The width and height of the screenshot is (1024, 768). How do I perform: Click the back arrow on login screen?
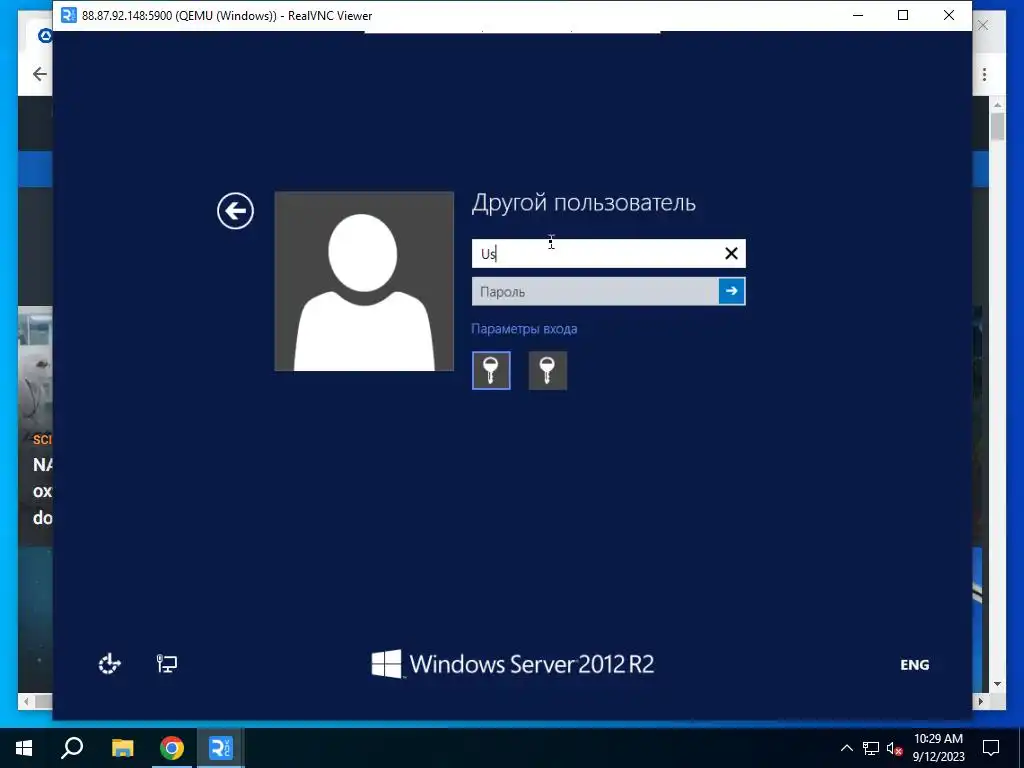[x=235, y=211]
